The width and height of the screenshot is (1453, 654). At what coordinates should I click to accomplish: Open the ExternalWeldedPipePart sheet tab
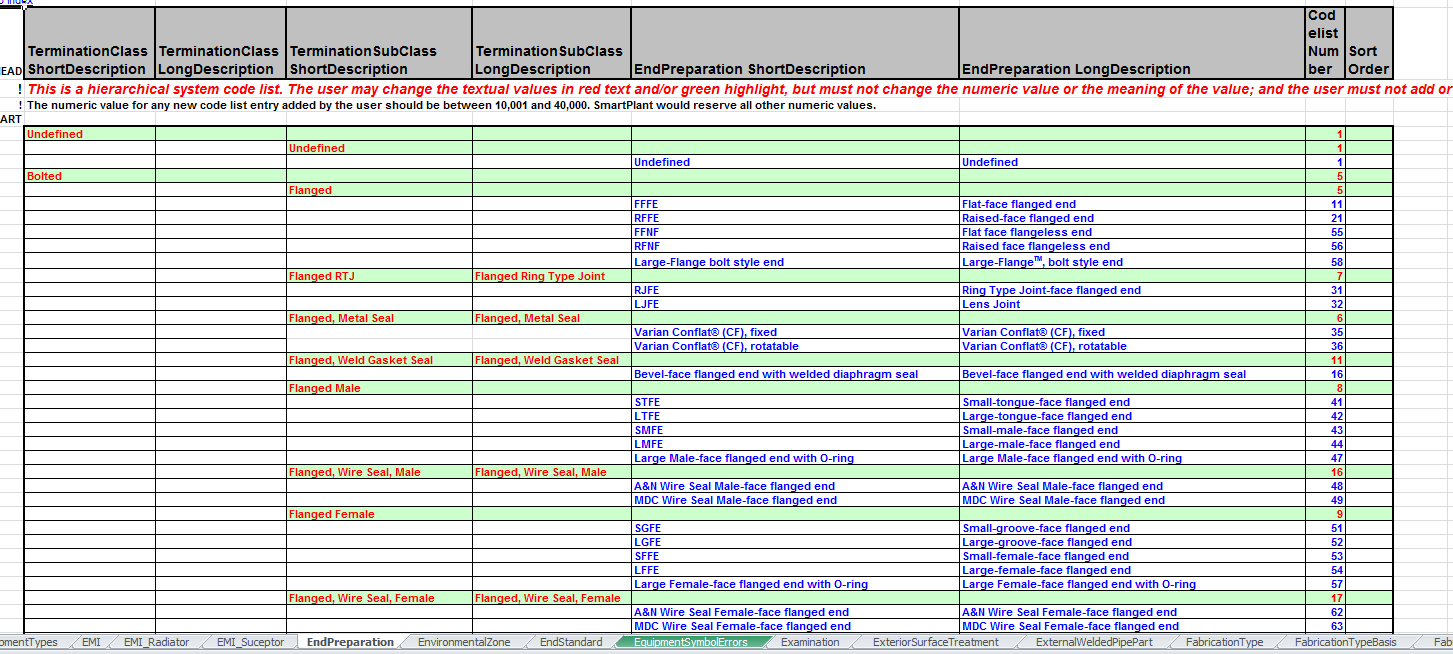(x=1093, y=642)
